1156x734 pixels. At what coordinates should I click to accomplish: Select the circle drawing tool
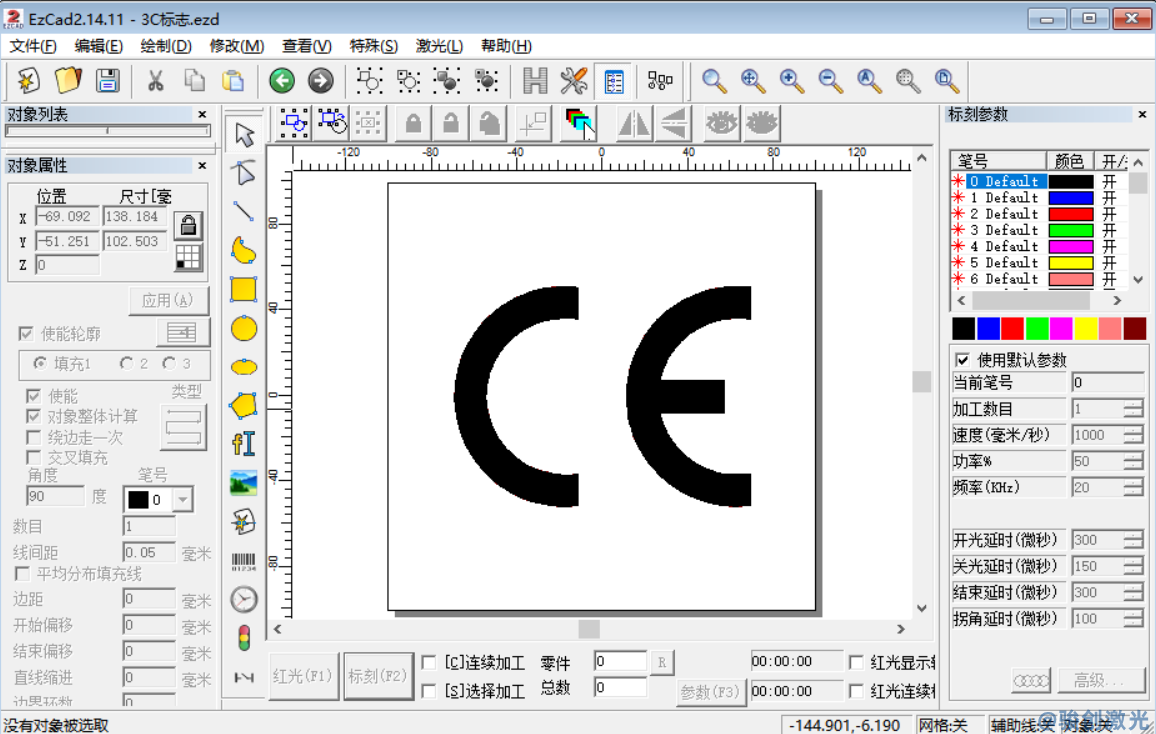click(x=244, y=329)
